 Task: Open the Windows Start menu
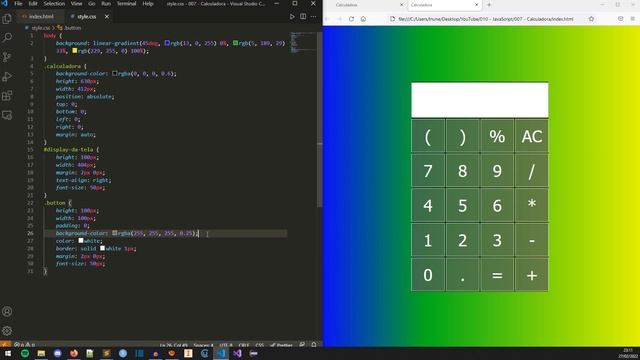[x=8, y=353]
